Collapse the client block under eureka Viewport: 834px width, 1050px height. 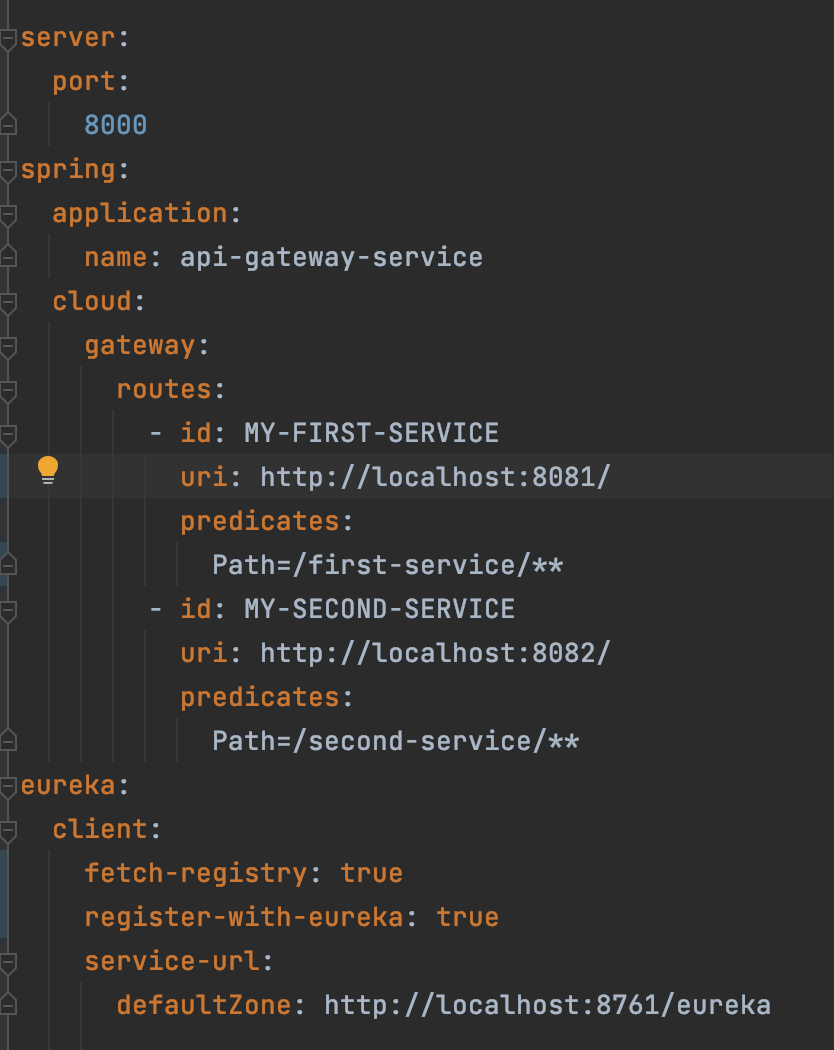pos(8,829)
